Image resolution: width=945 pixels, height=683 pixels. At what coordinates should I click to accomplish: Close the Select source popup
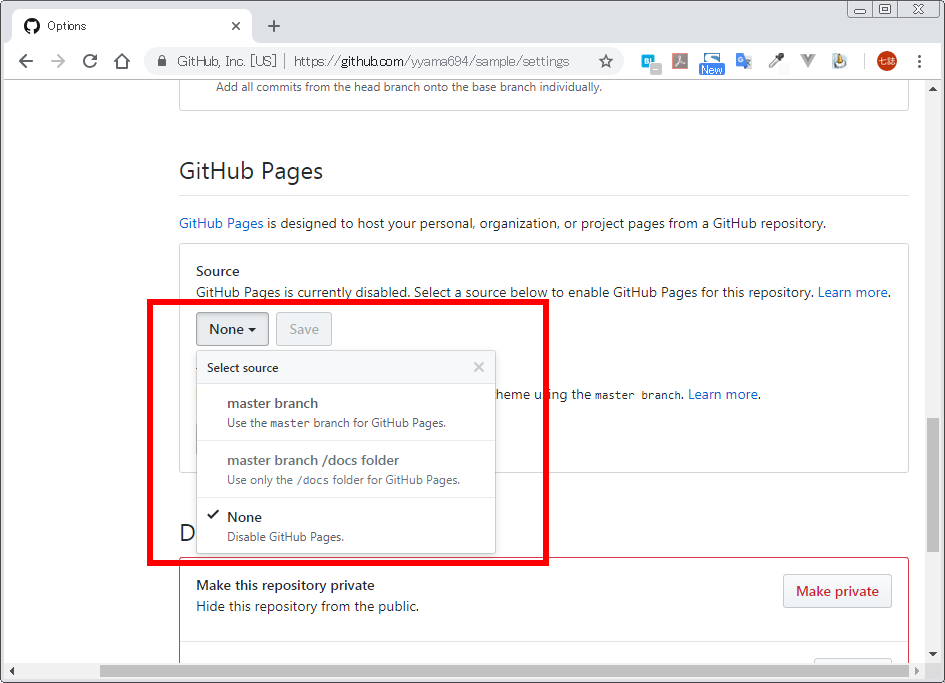[479, 367]
